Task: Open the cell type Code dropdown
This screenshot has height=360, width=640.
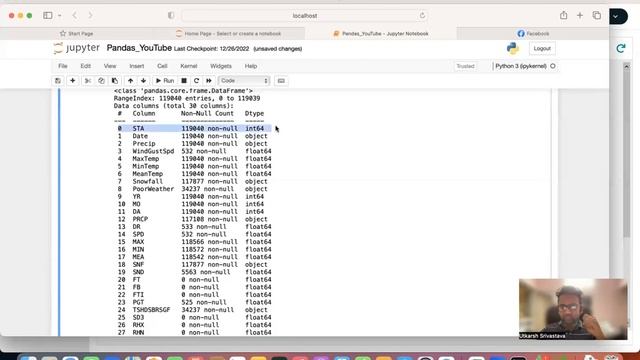Action: pos(244,81)
